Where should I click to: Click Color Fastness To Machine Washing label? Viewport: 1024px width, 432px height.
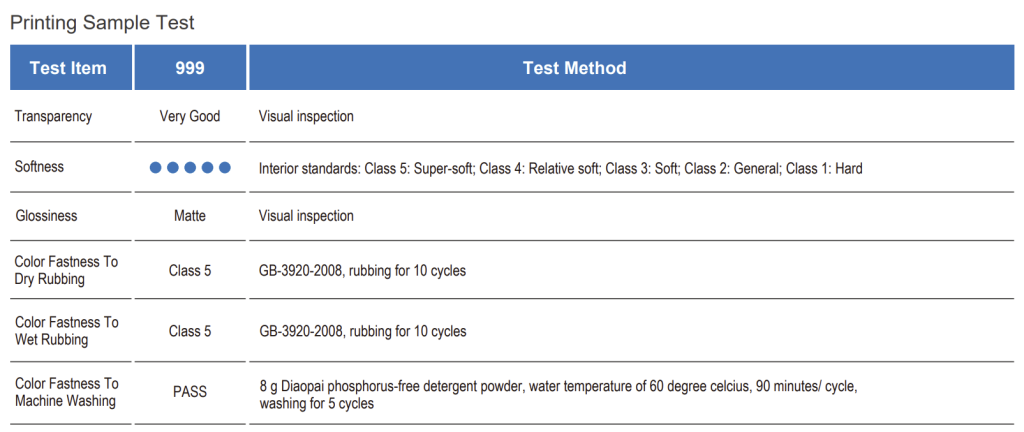[66, 392]
